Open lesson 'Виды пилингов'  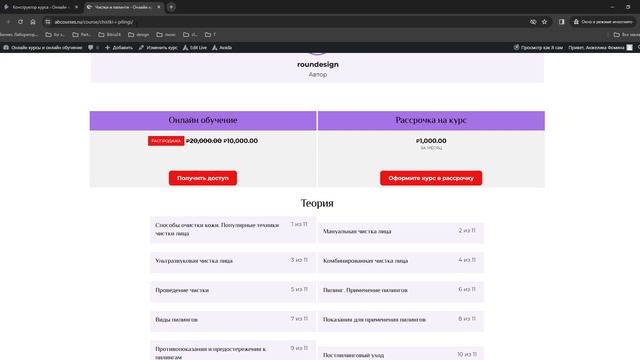233,320
